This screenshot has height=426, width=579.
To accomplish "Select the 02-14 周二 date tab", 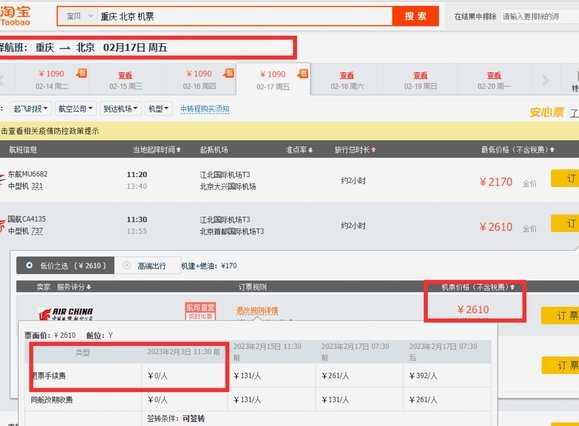I will point(52,79).
